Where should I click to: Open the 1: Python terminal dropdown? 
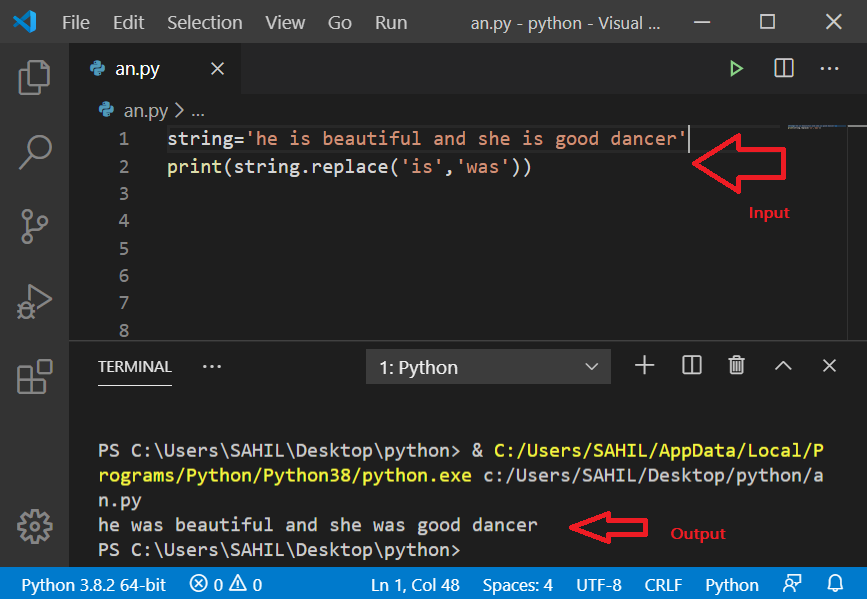[x=488, y=367]
